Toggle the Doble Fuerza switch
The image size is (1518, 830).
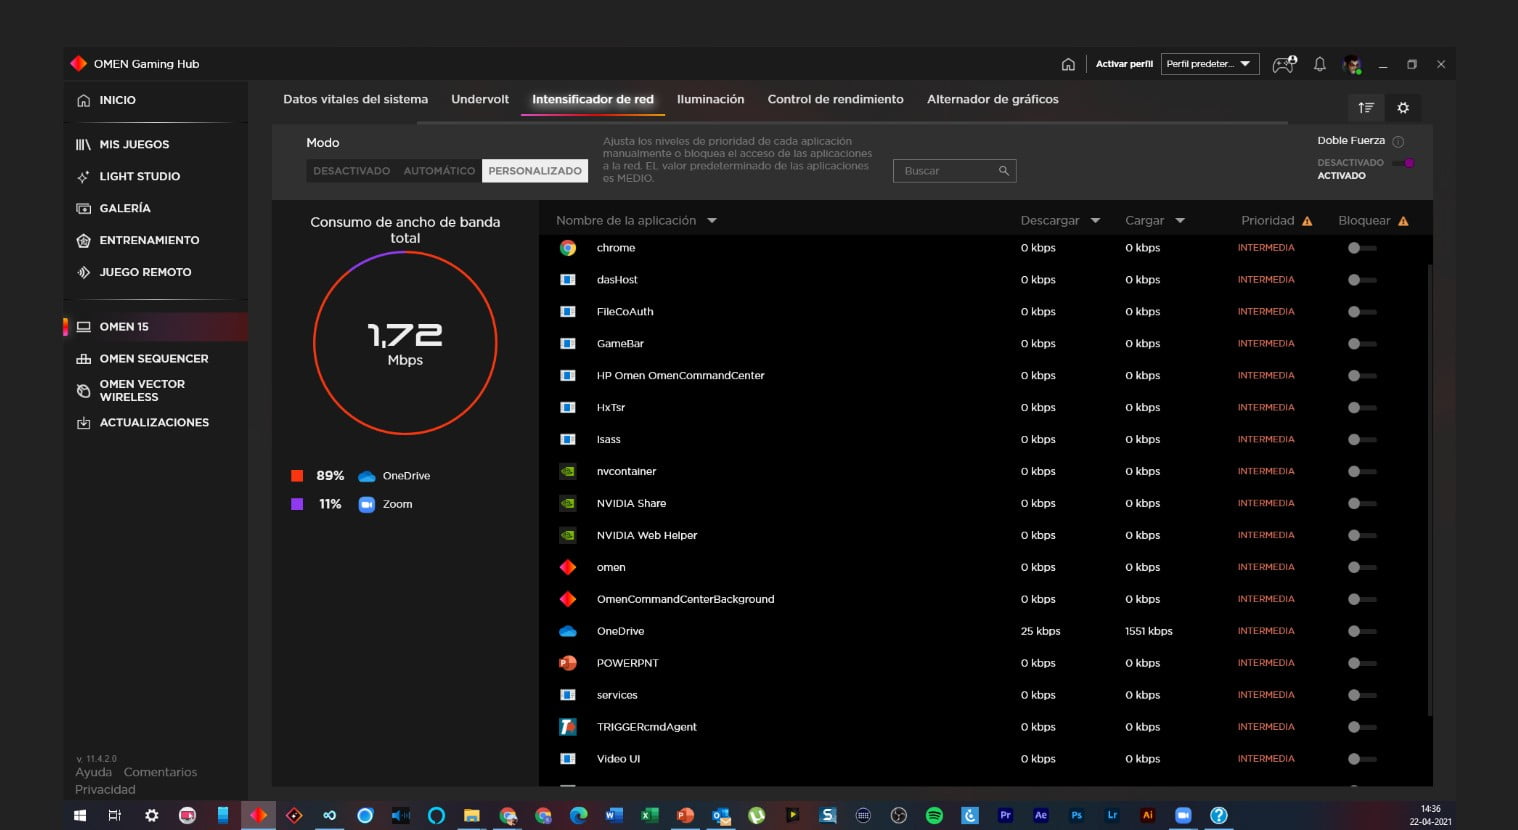pos(1404,163)
